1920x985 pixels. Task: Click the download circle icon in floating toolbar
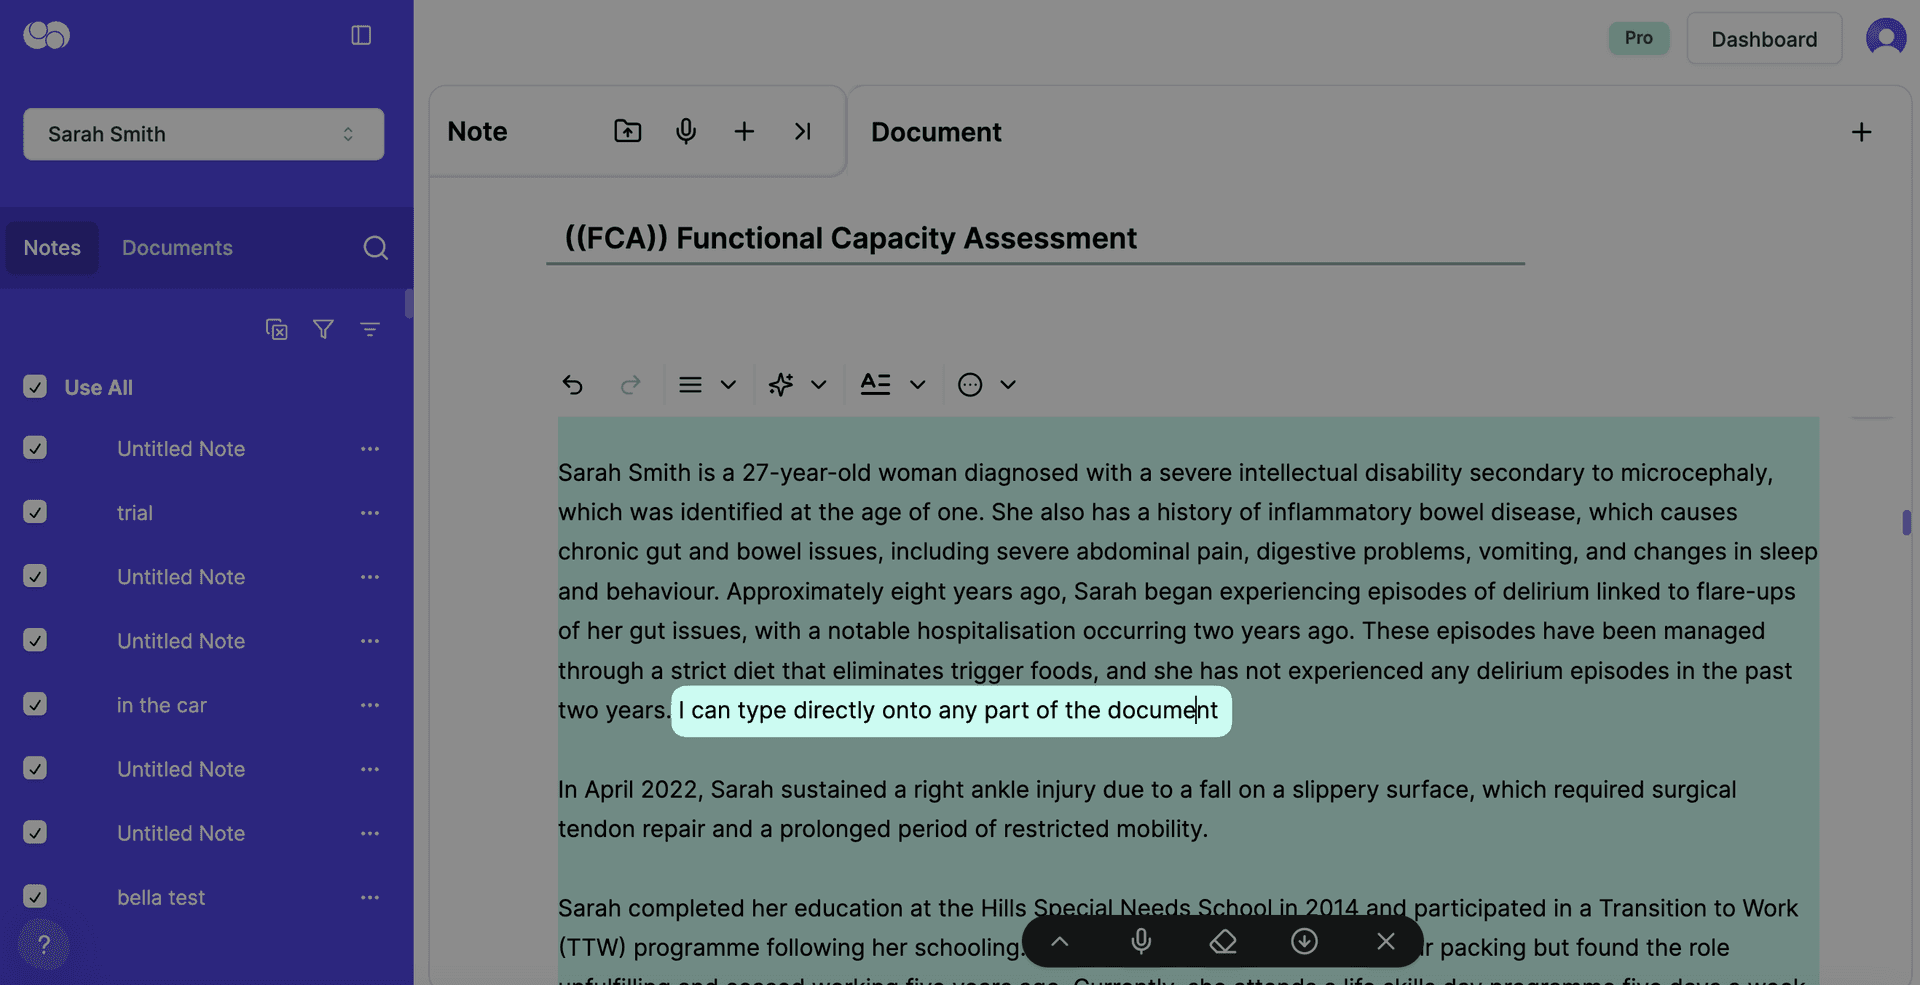pyautogui.click(x=1304, y=942)
